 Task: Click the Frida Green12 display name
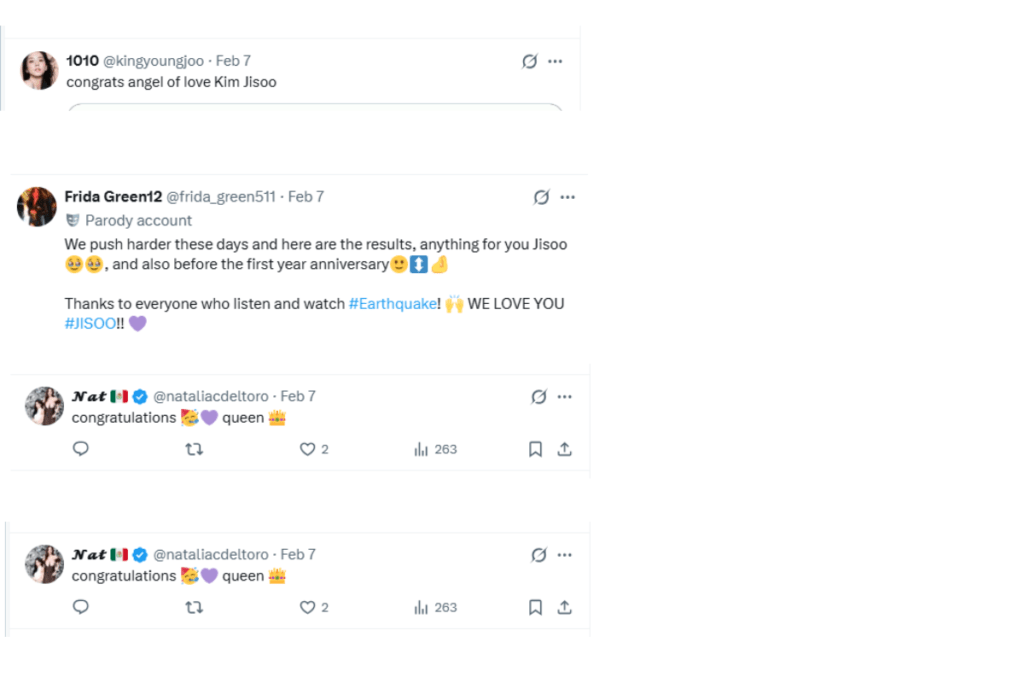click(x=112, y=197)
